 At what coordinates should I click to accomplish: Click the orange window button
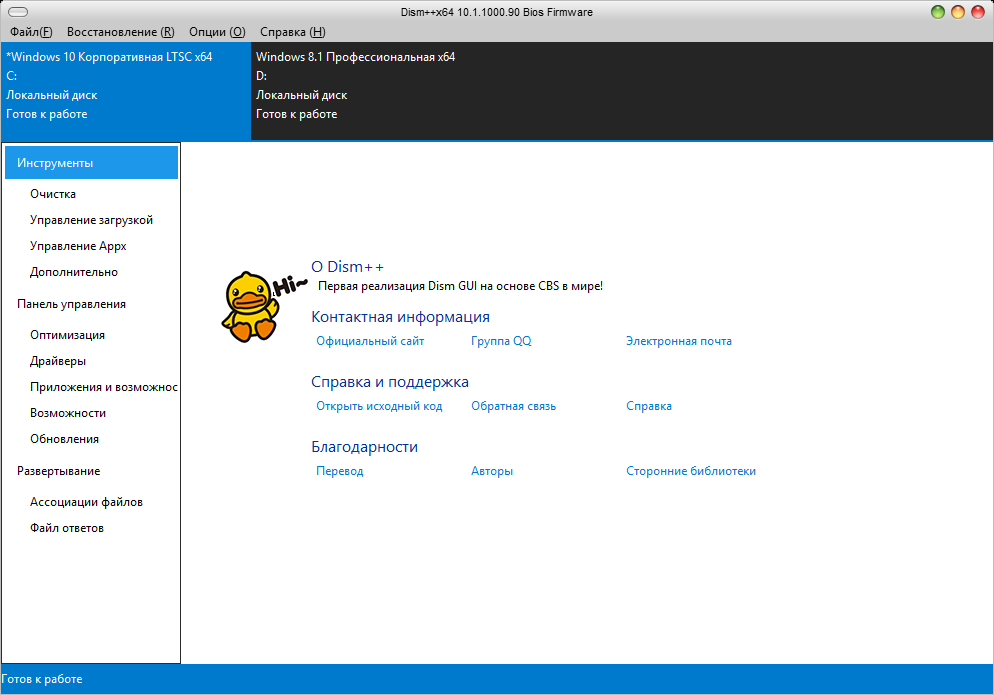coord(958,12)
